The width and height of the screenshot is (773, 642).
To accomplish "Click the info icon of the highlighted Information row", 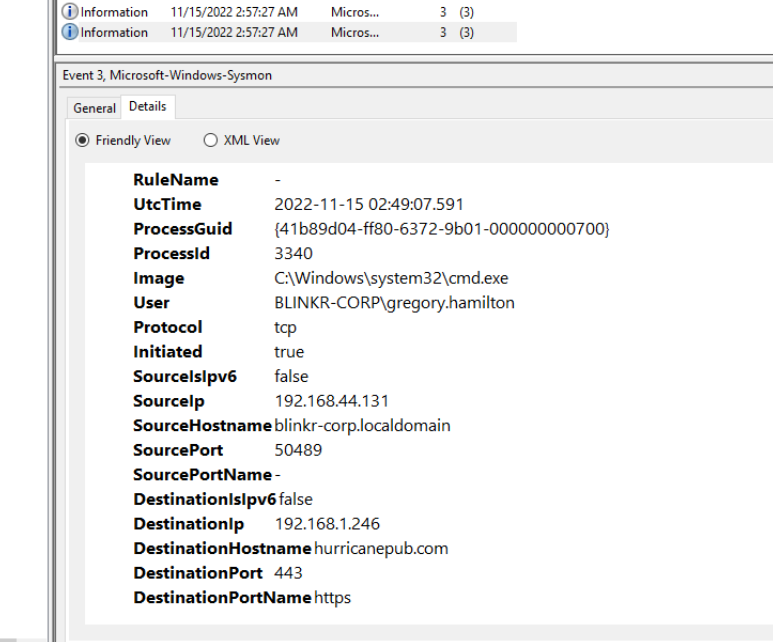I will (x=70, y=32).
